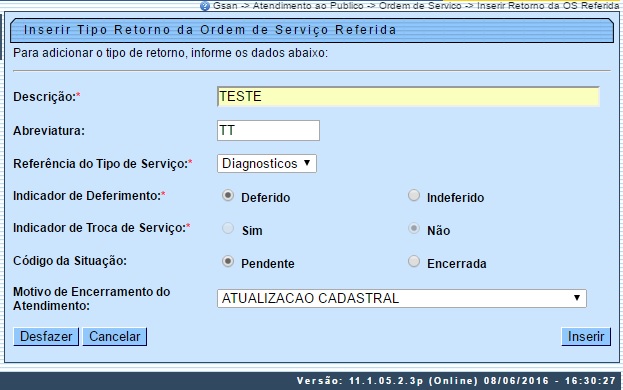Select Sim for Indicador de Troca de Serviço
Viewport: 623px width, 390px height.
[x=228, y=228]
